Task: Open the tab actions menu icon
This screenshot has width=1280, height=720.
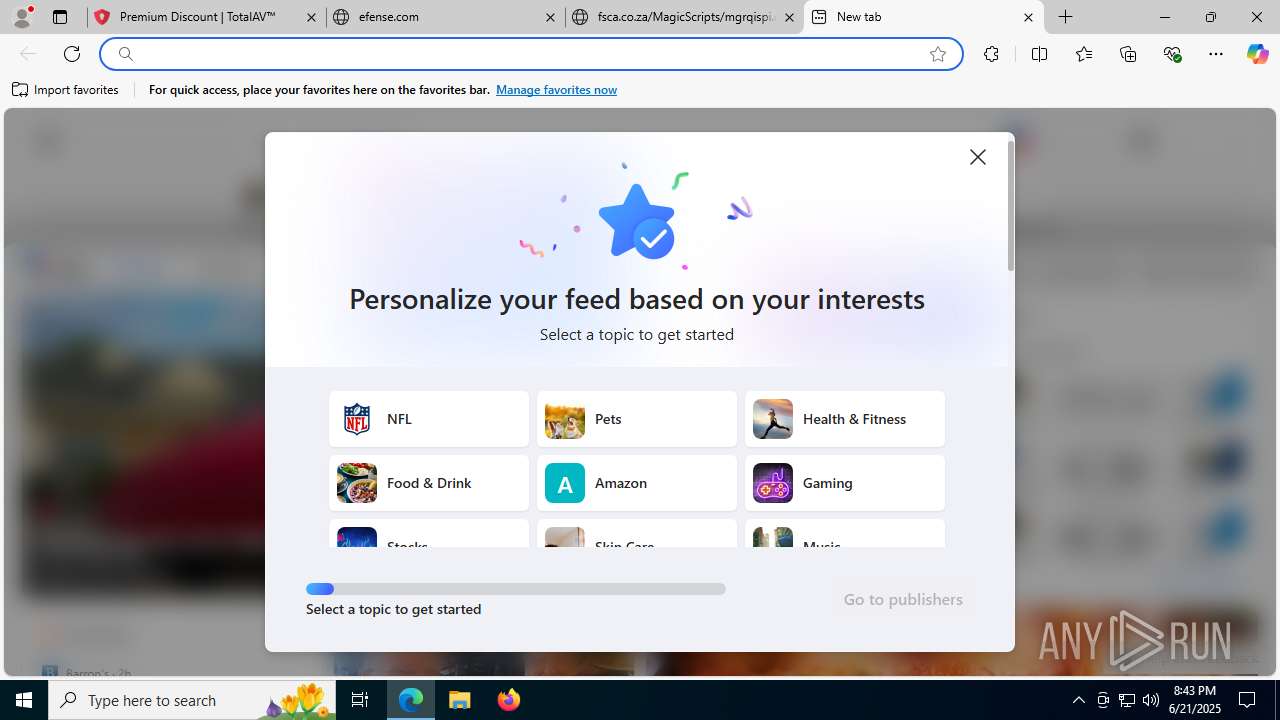Action: pos(60,17)
